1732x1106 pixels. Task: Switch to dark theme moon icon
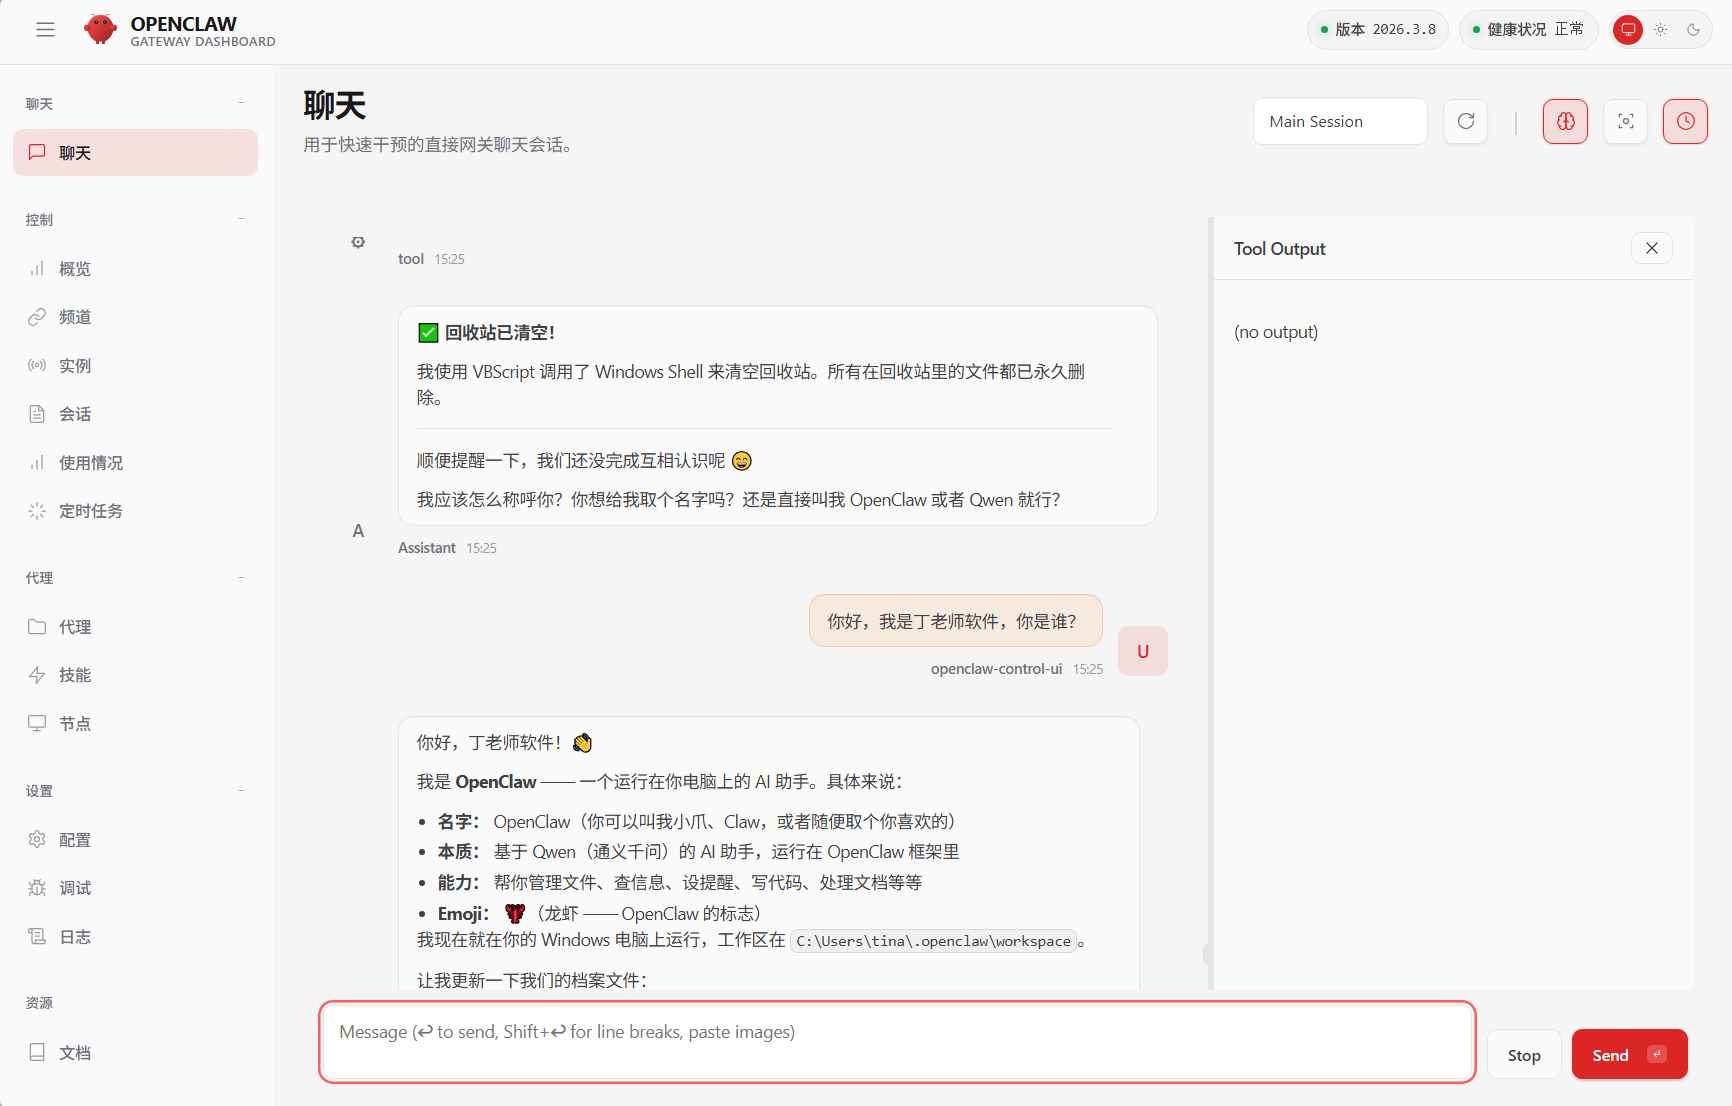(x=1693, y=30)
